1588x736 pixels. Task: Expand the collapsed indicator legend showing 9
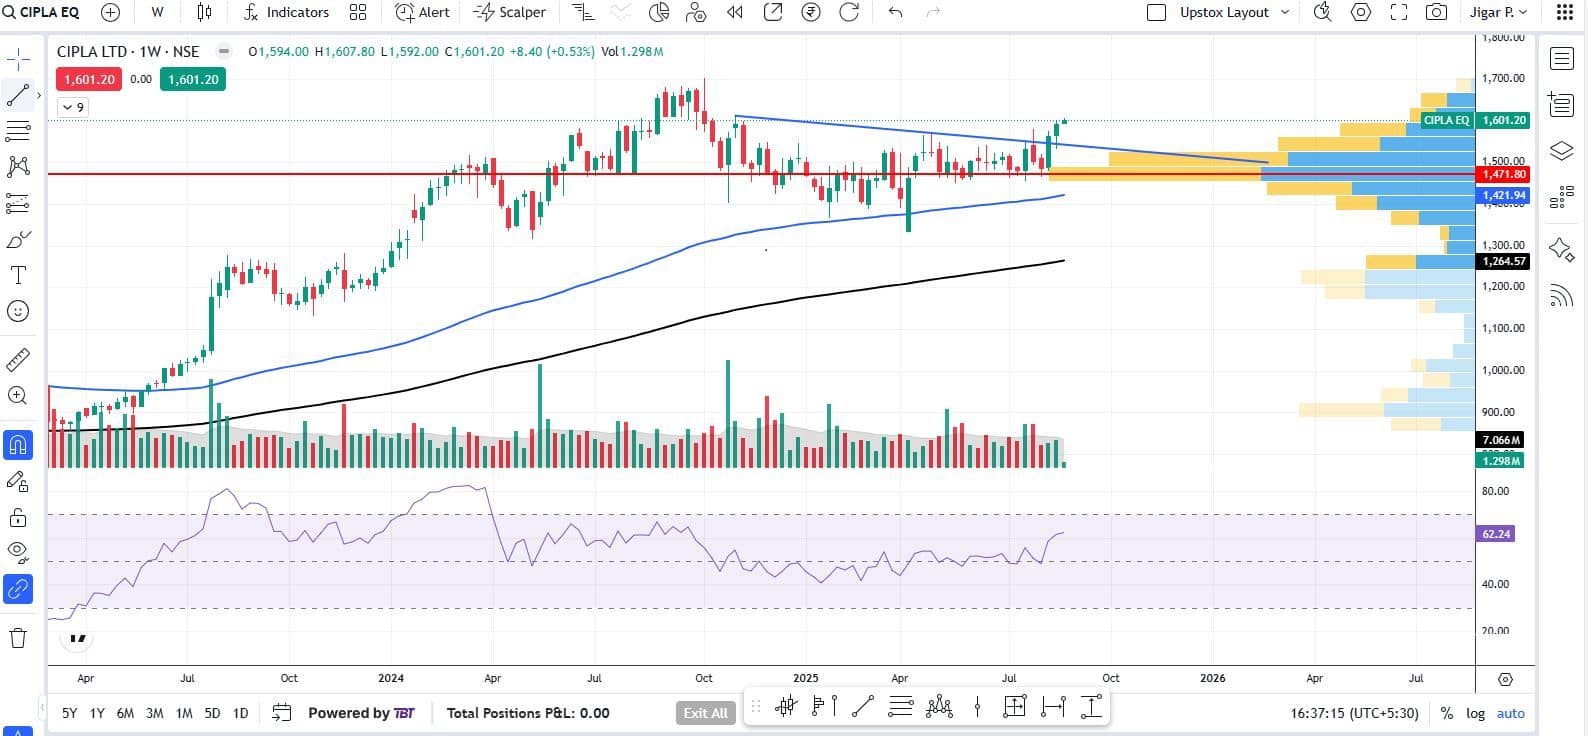[x=73, y=107]
